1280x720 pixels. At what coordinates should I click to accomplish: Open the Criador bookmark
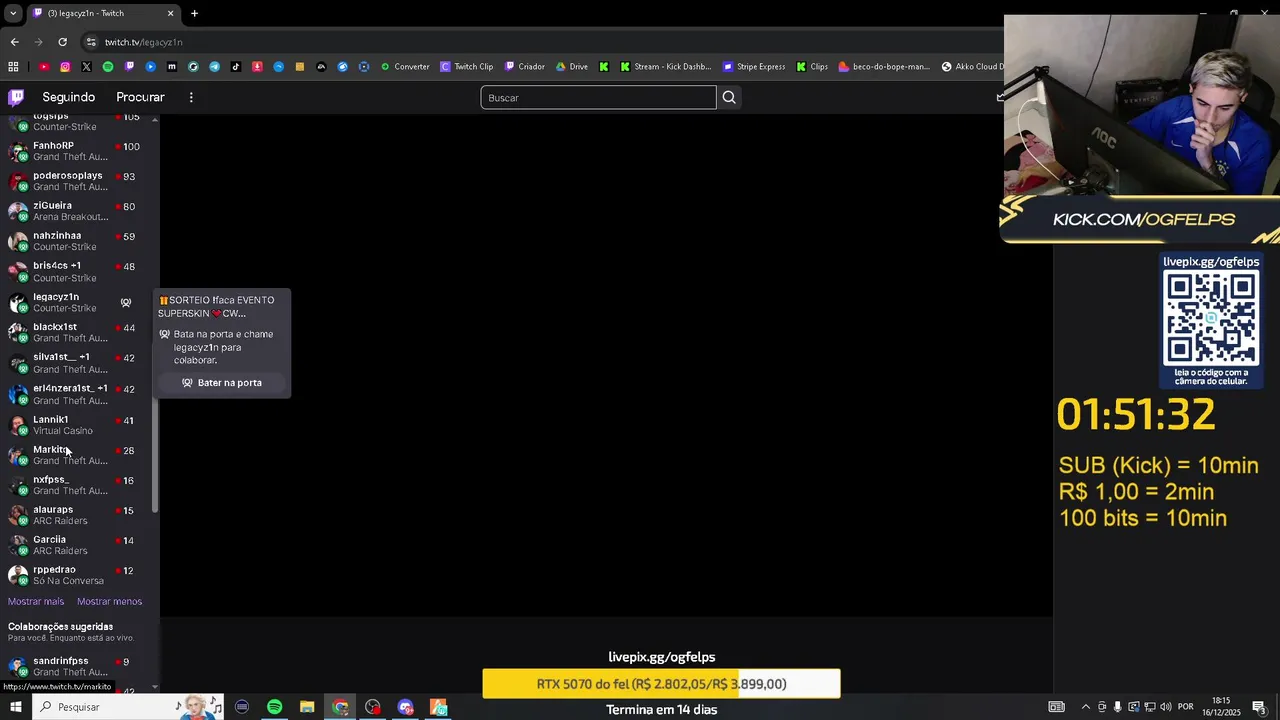pyautogui.click(x=525, y=67)
